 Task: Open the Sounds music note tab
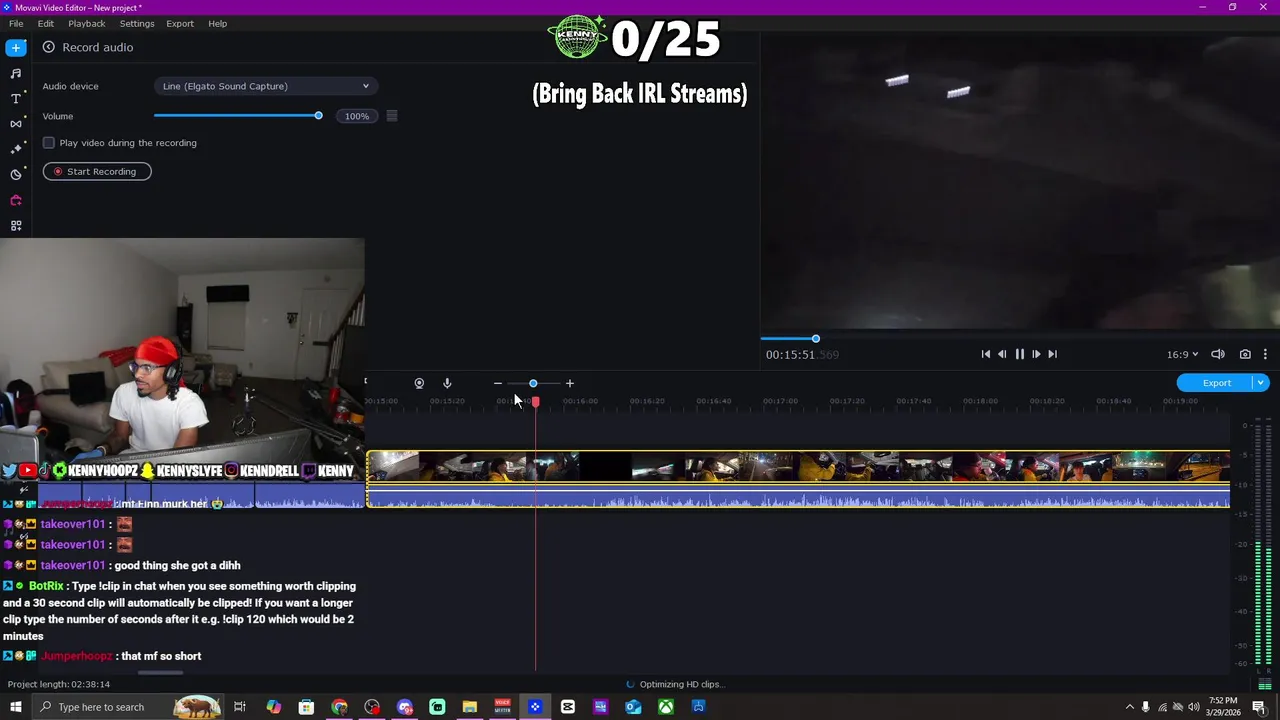[x=16, y=73]
